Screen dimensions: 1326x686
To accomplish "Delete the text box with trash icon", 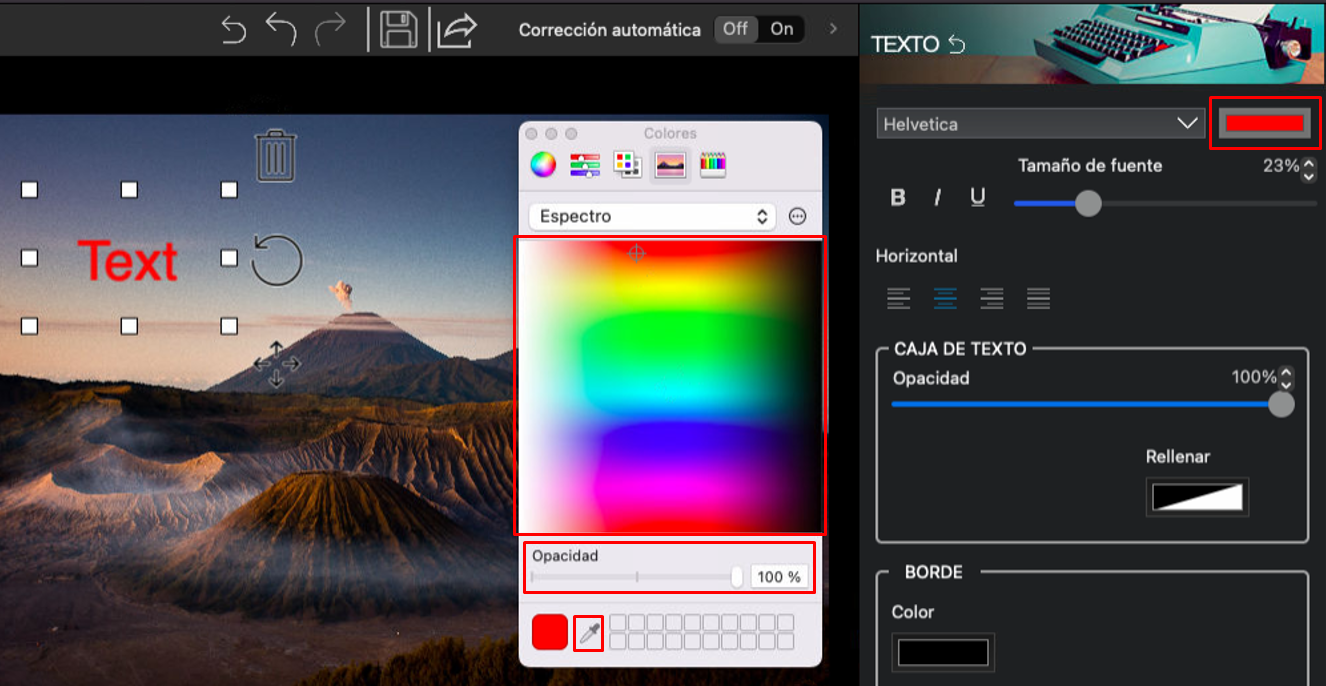I will click(x=276, y=156).
